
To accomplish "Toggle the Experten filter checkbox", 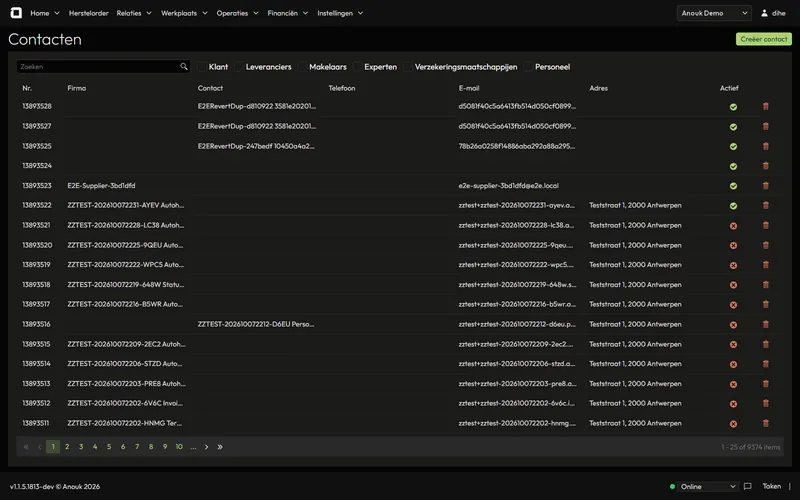I will (x=358, y=67).
